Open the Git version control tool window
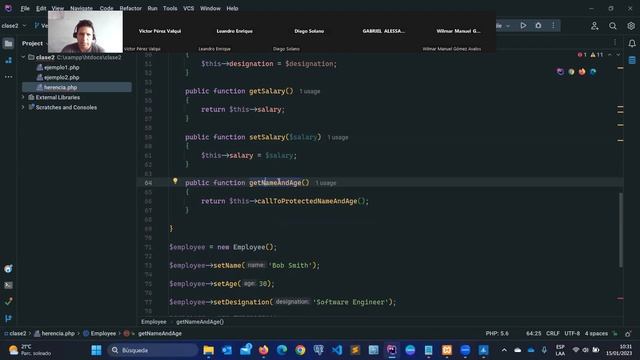640x360 pixels. (8, 318)
